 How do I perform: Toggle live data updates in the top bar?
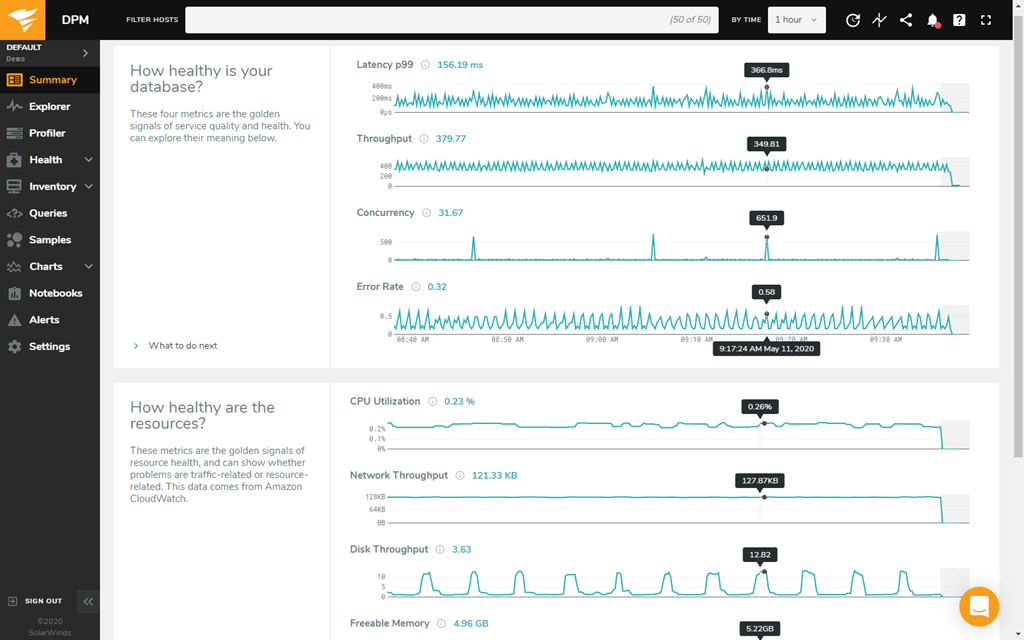click(879, 19)
